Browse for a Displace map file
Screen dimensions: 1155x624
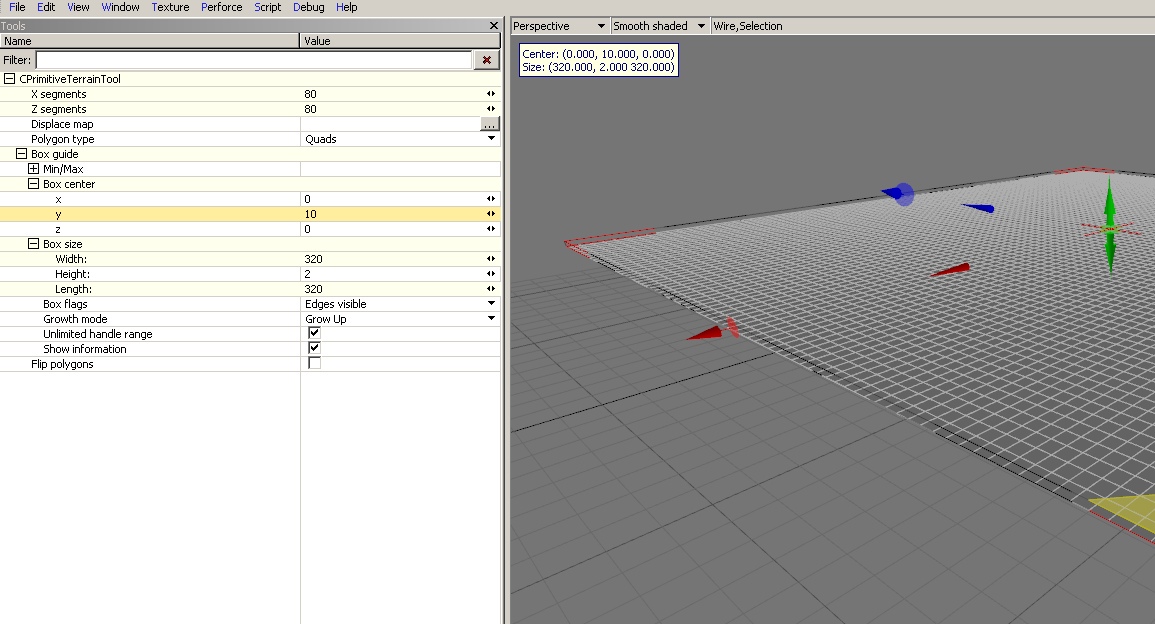click(x=489, y=124)
